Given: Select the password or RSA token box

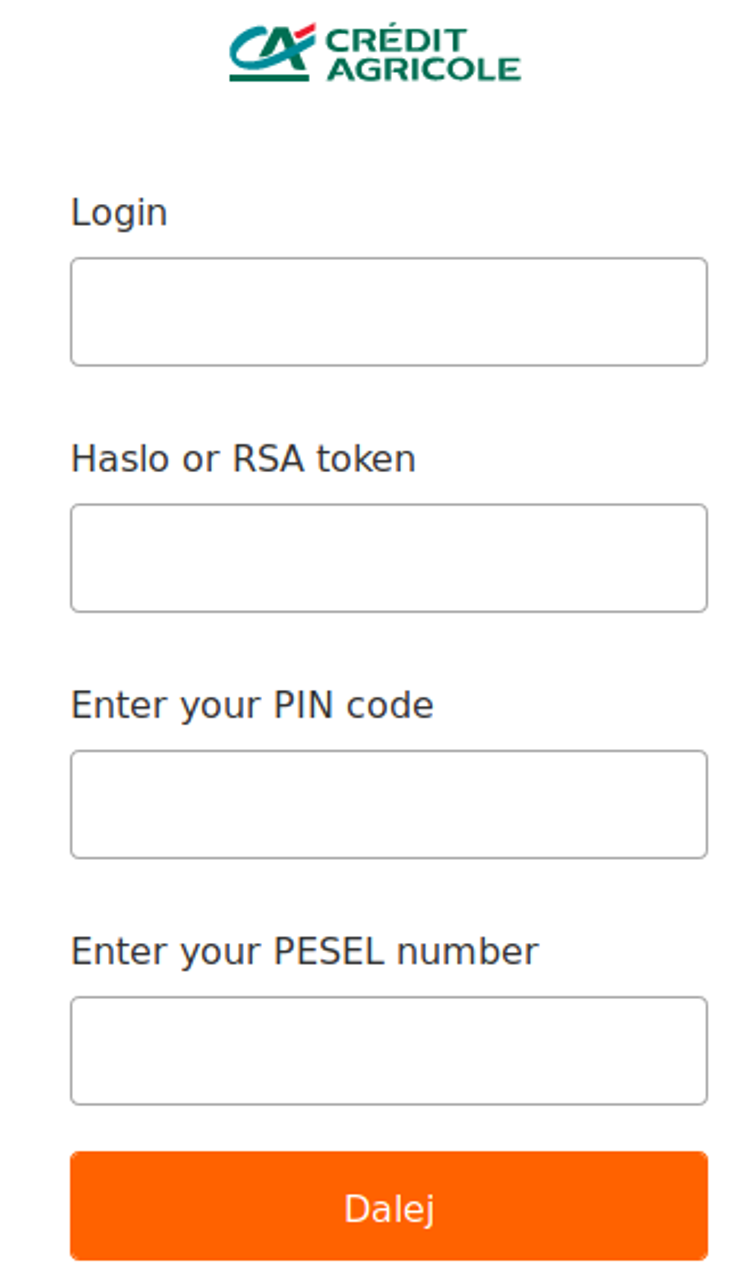Looking at the screenshot, I should pyautogui.click(x=388, y=558).
